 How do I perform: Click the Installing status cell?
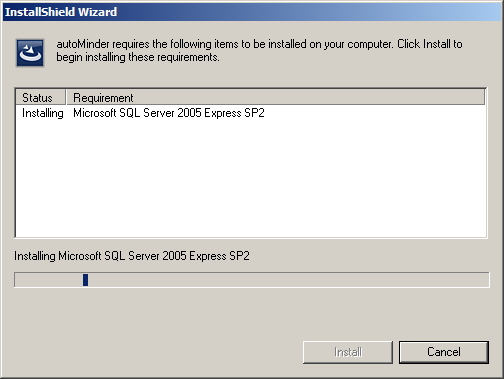pos(43,113)
